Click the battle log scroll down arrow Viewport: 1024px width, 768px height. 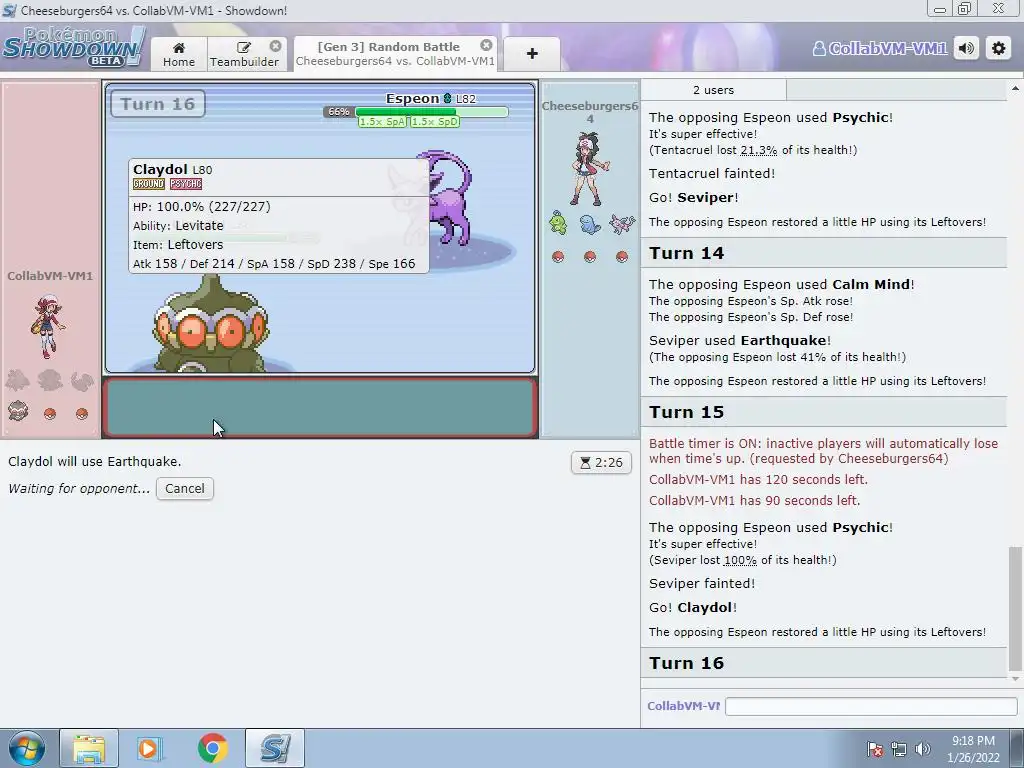click(1015, 679)
